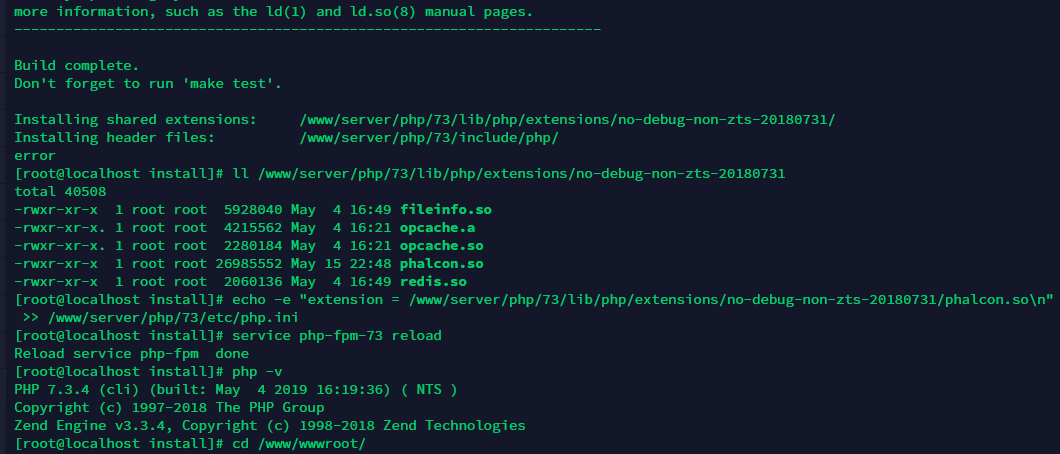Click the fileinfo.so filename in listing
This screenshot has width=1060, height=454.
point(446,209)
